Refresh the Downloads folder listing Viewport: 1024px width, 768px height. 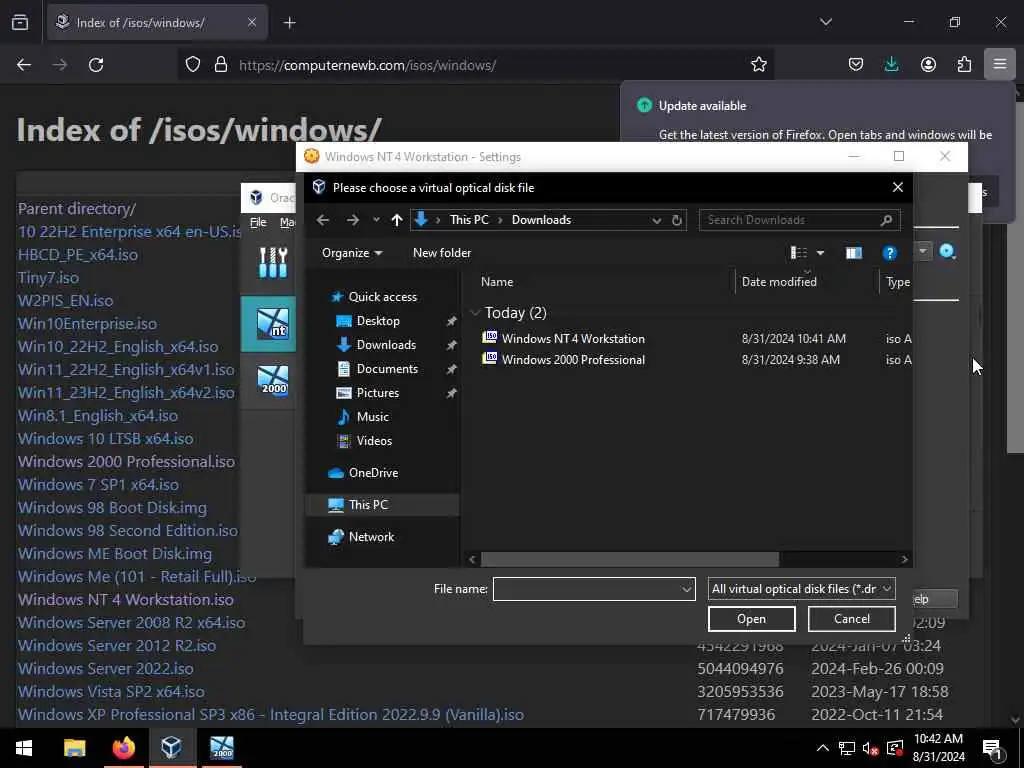click(677, 220)
